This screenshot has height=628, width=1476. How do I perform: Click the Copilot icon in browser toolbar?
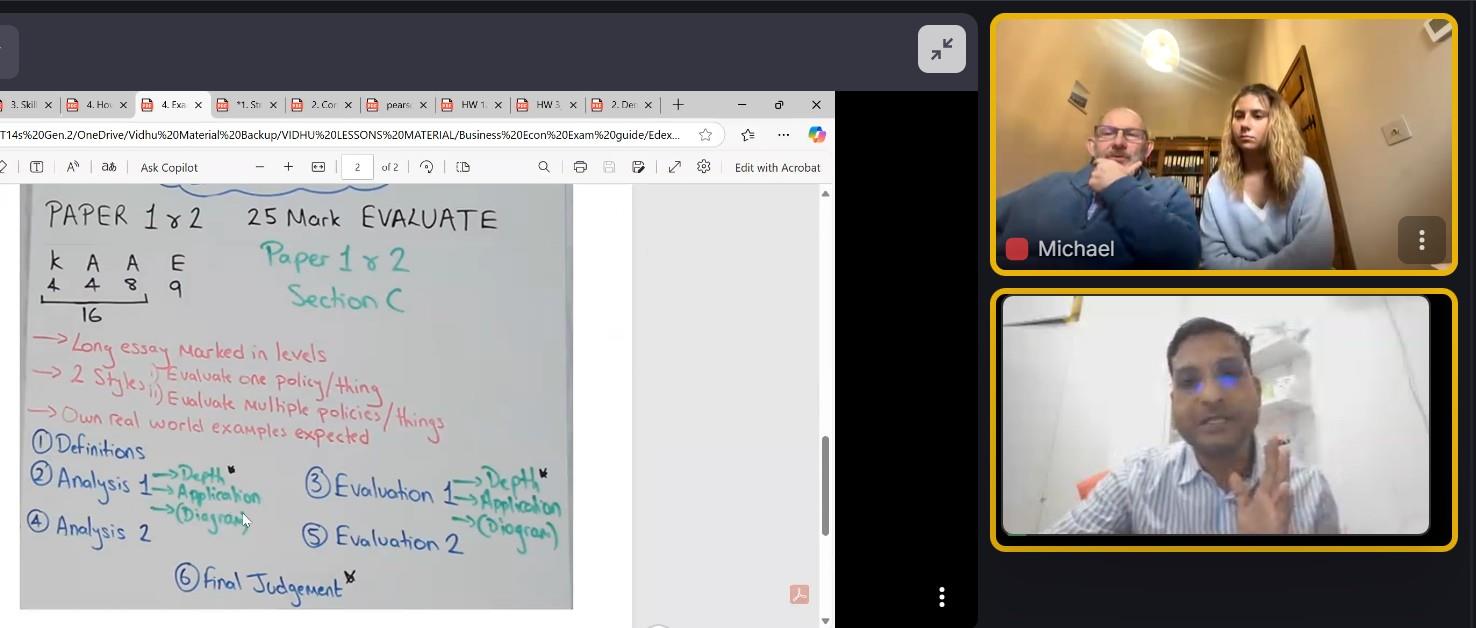[x=817, y=135]
